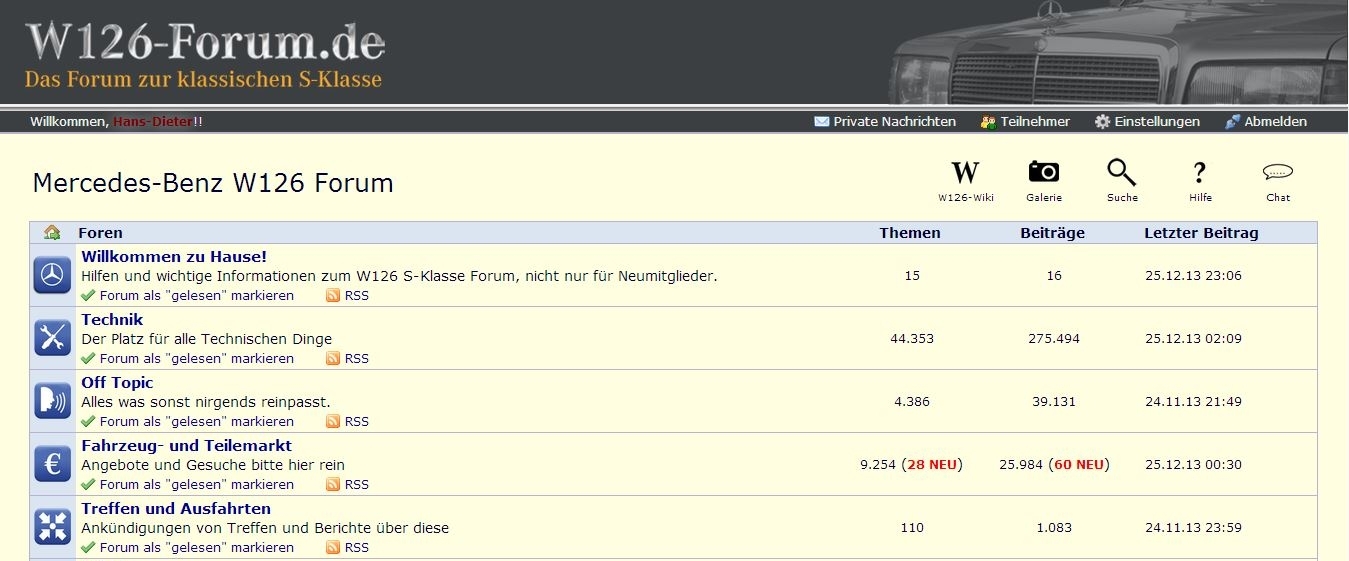Mark Fahrzeug- und Teilemarkt forum as gelesen
The width and height of the screenshot is (1349, 561).
point(197,484)
